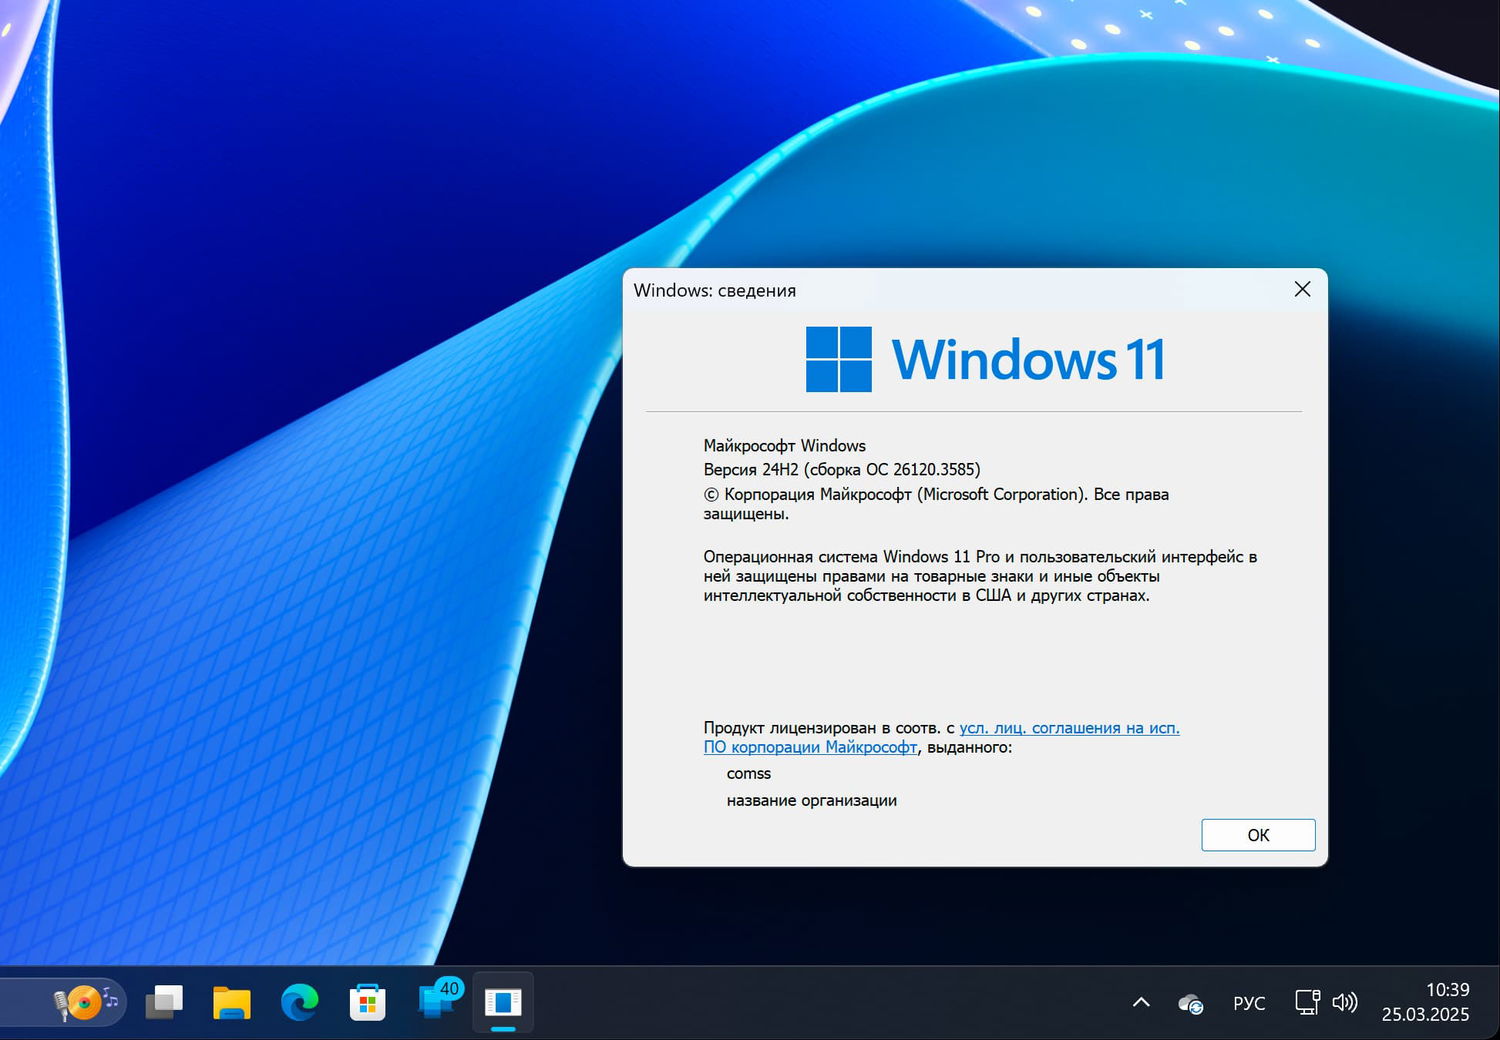1500x1040 pixels.
Task: Close the Windows: сведения dialog
Action: click(x=1301, y=289)
